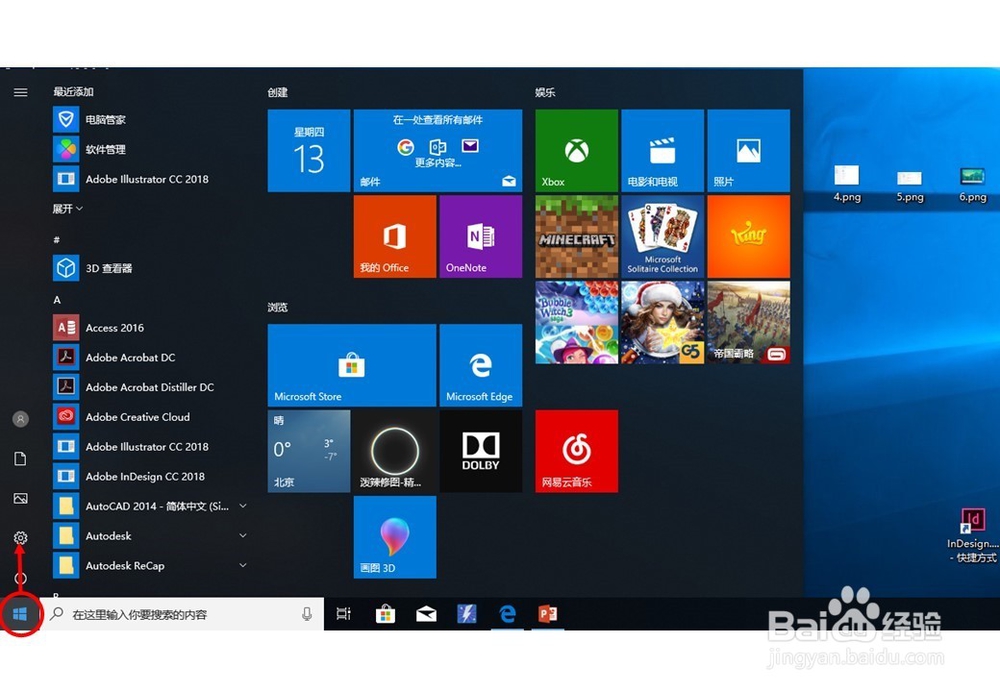Open Adobe InDesign CC 2018

(151, 476)
